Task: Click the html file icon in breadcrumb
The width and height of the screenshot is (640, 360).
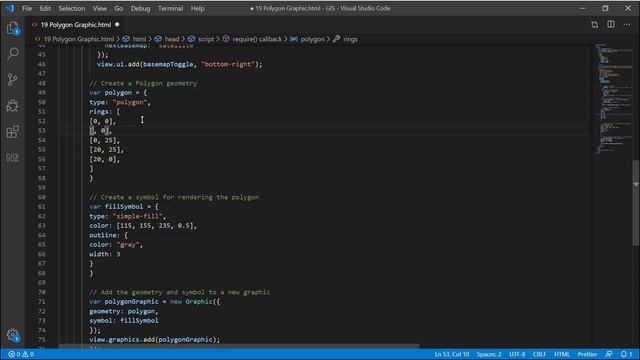Action: coord(38,39)
